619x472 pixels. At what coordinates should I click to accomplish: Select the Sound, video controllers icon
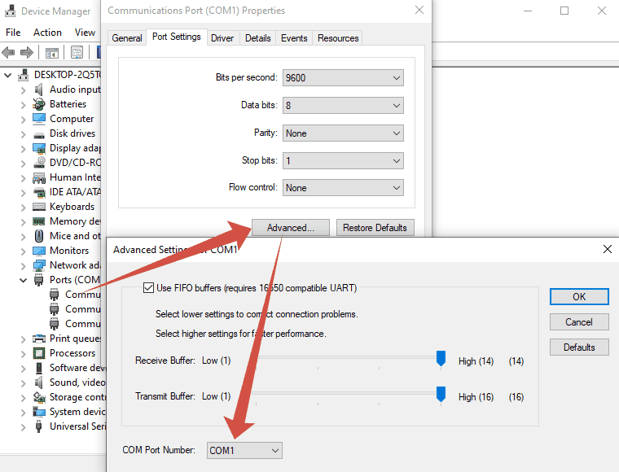[39, 382]
